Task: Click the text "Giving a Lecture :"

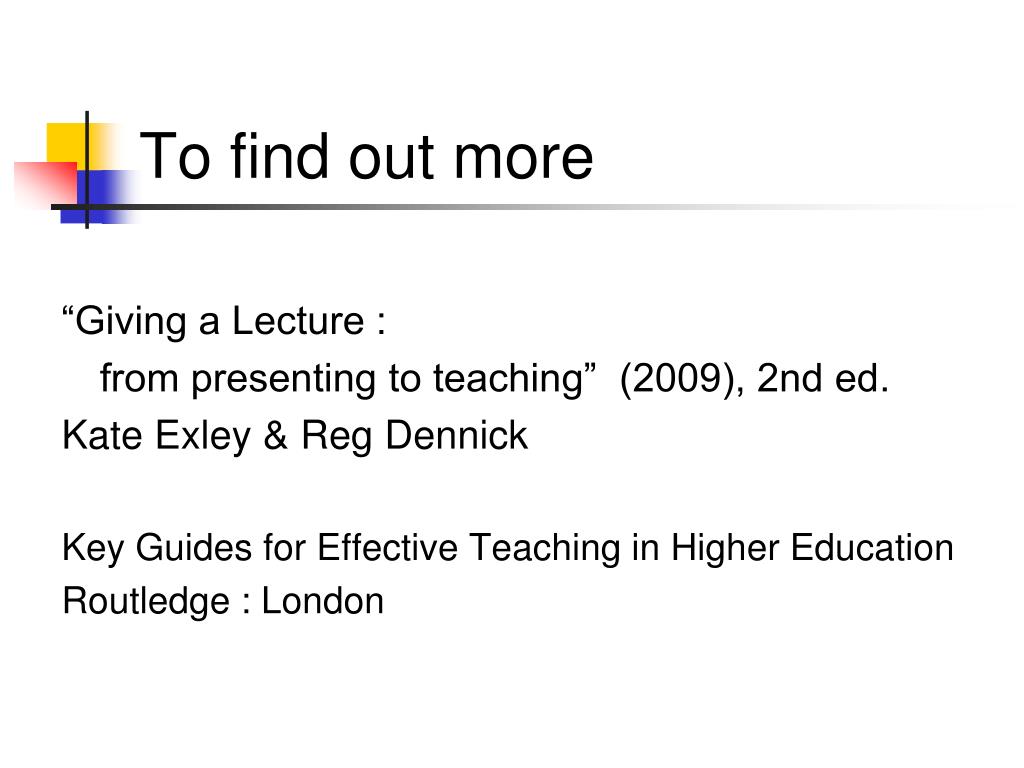Action: (225, 321)
